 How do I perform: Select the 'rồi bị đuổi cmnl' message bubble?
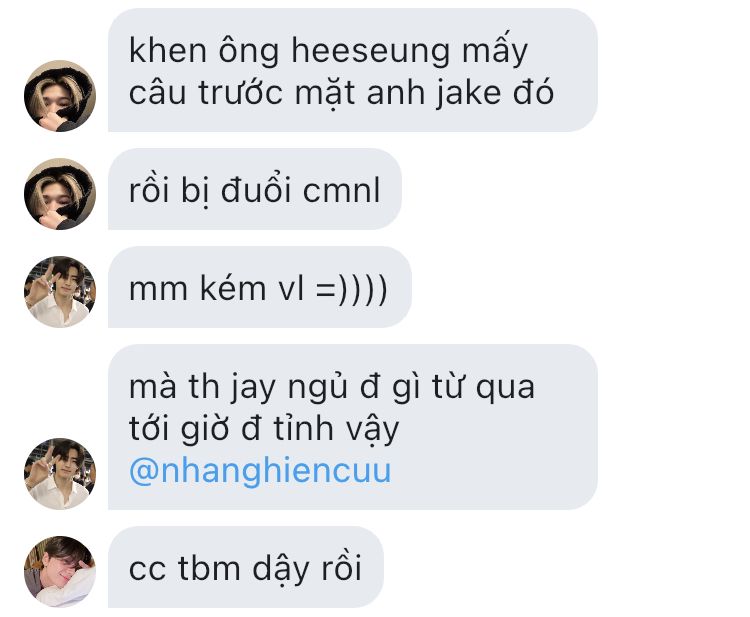[254, 189]
